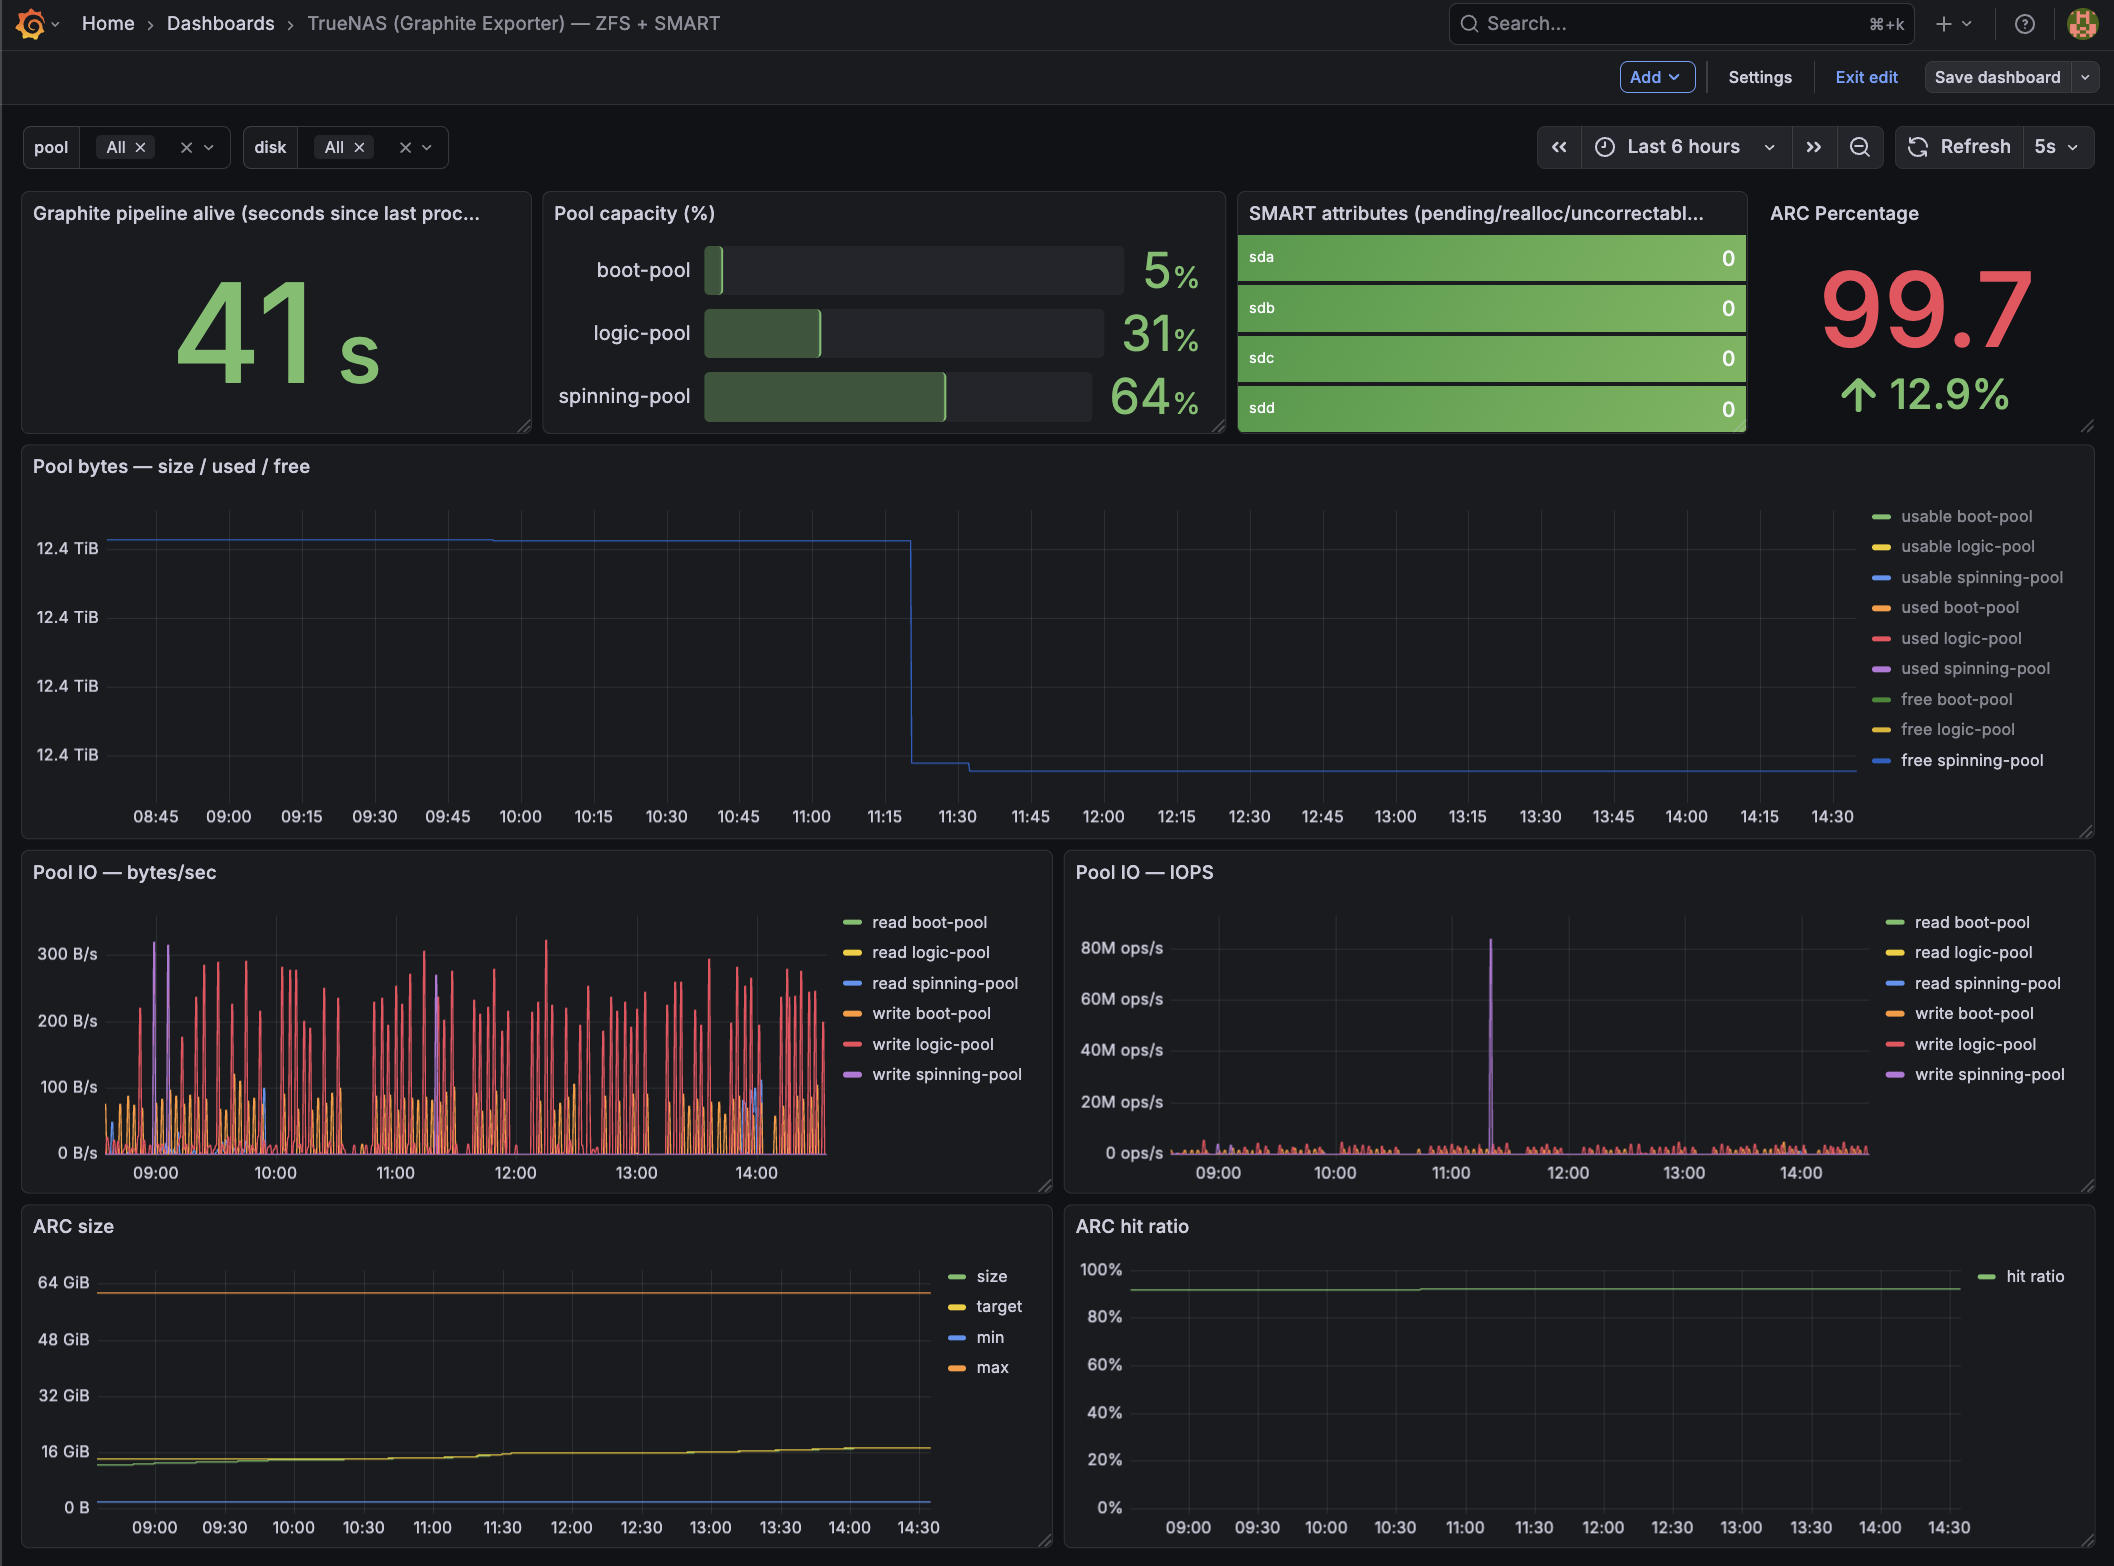Shift time range forward using the right arrows
This screenshot has height=1566, width=2114.
pos(1814,147)
